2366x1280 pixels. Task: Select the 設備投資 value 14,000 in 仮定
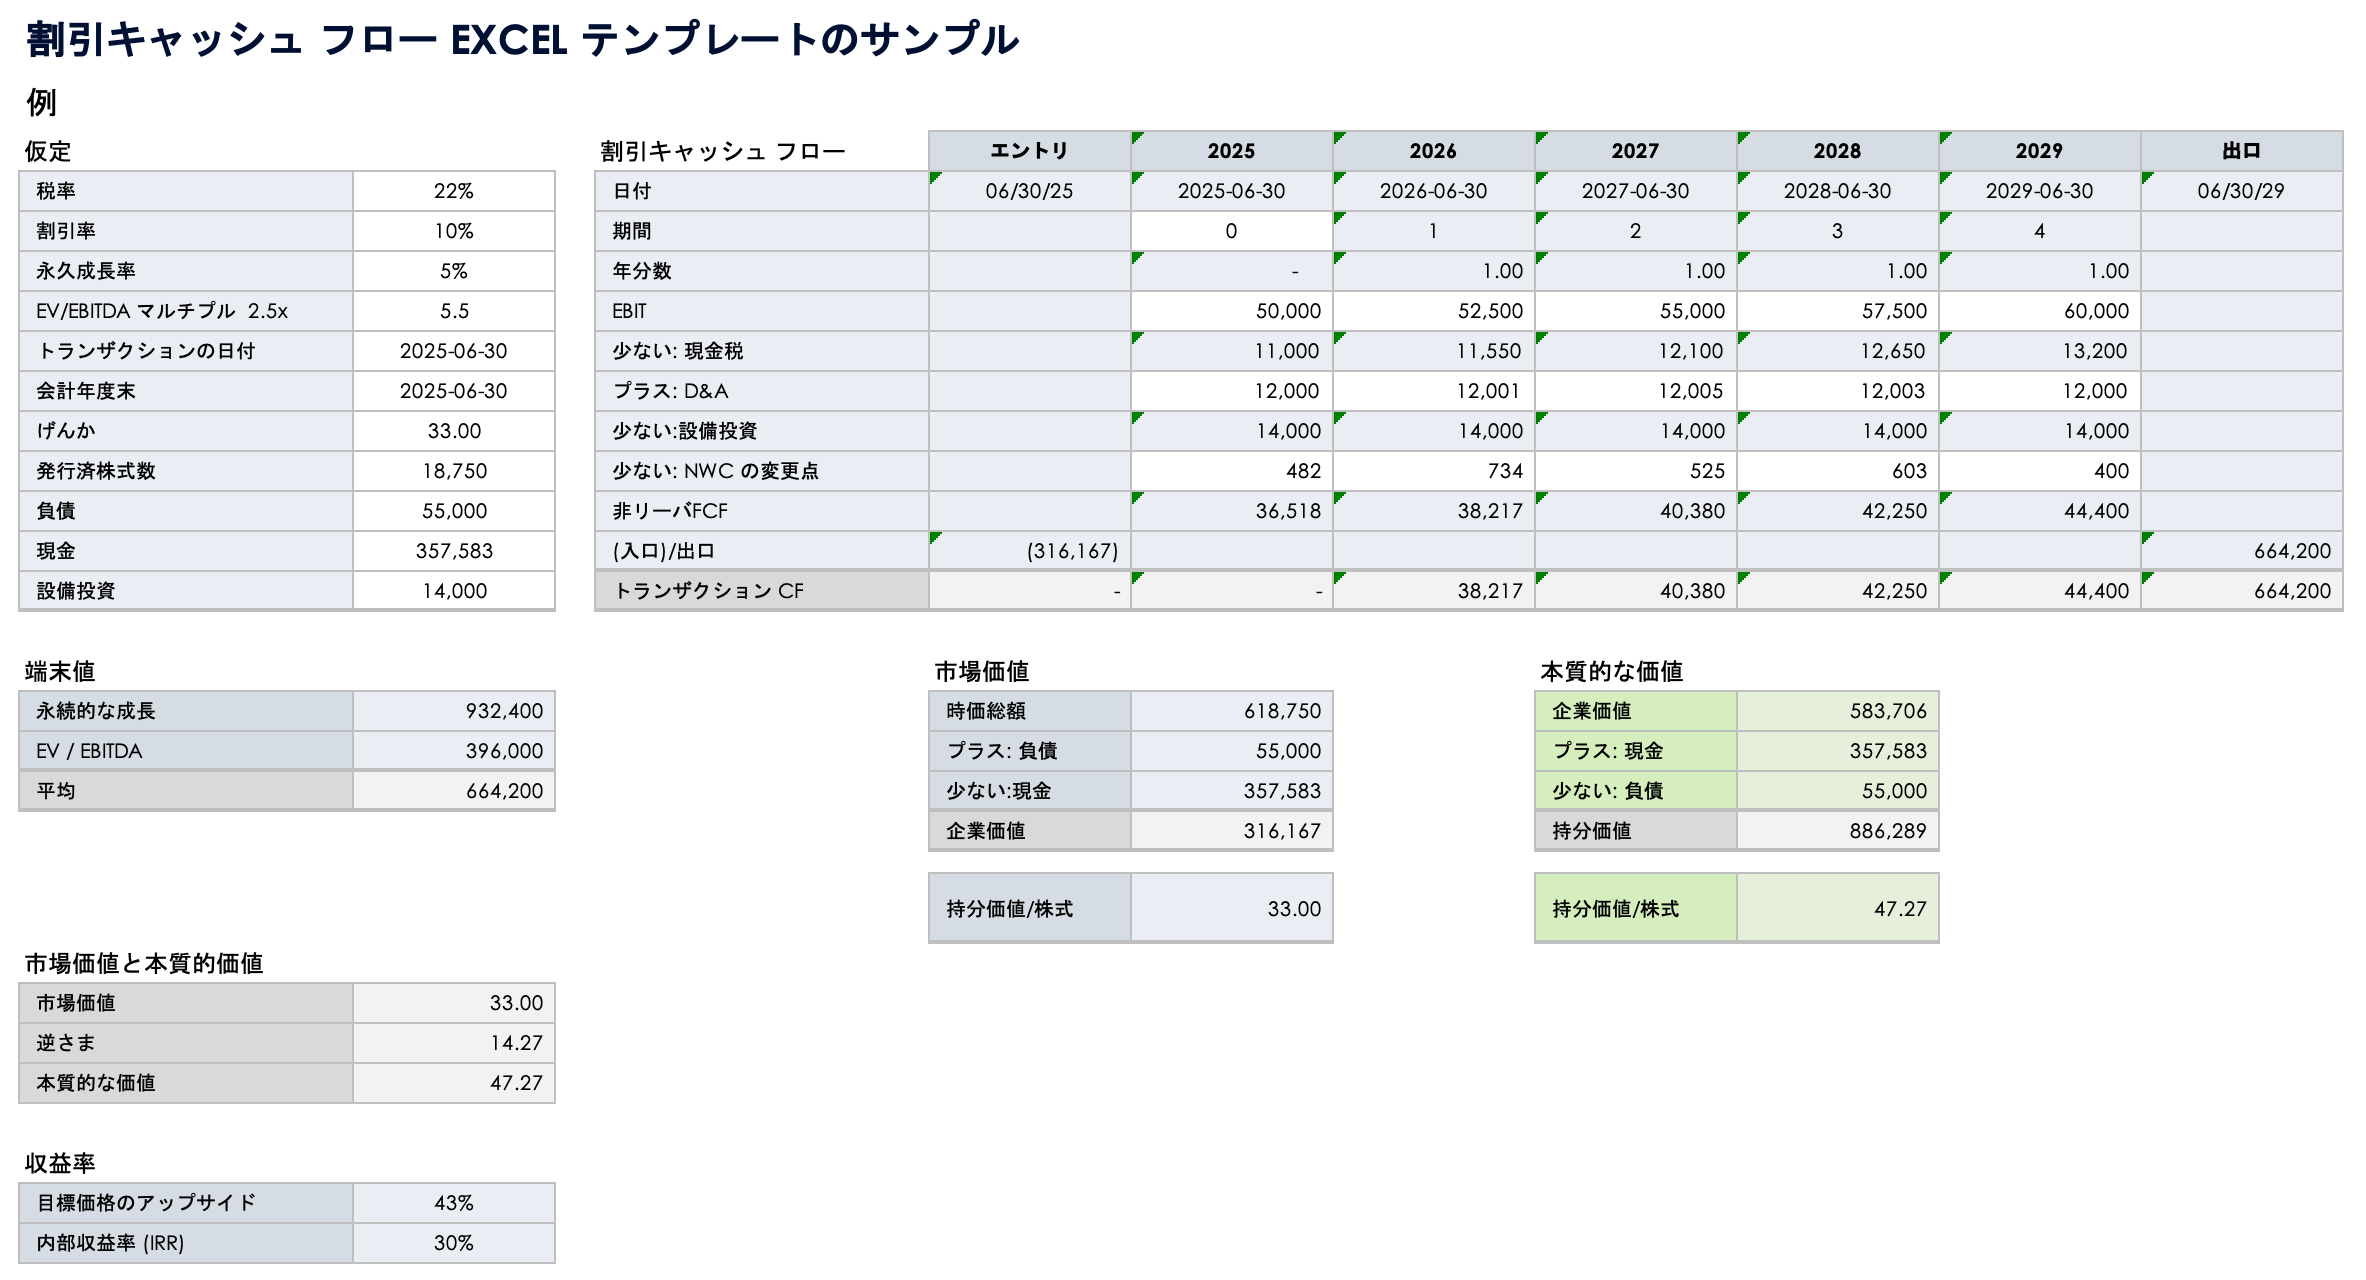click(x=454, y=591)
